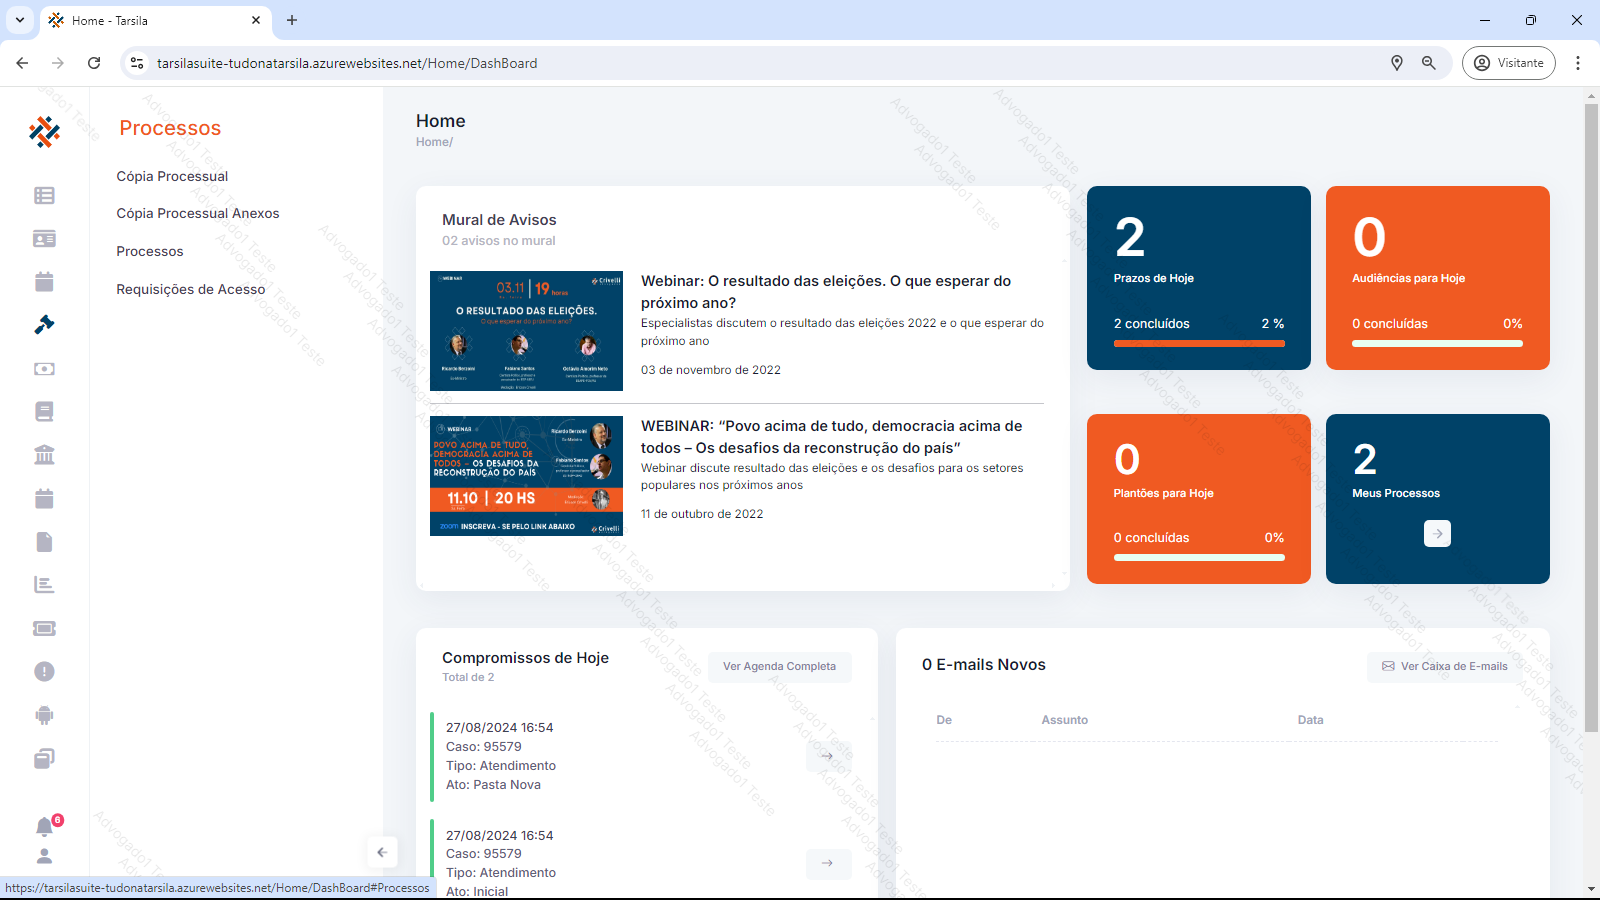The image size is (1600, 900).
Task: Open the exclamation alert sidebar icon
Action: (44, 671)
